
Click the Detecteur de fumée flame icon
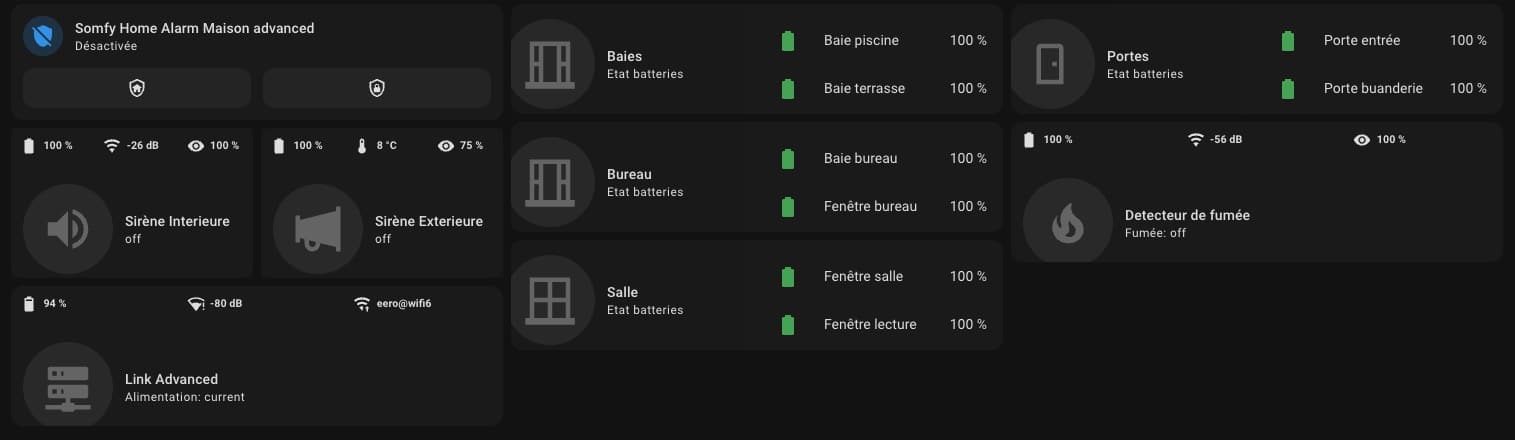click(1067, 223)
